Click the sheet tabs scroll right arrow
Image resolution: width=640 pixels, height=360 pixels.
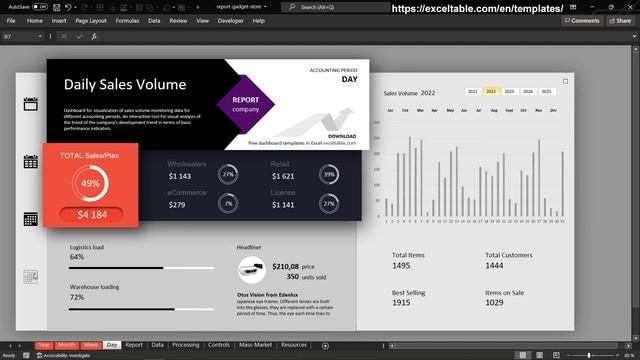(x=20, y=346)
